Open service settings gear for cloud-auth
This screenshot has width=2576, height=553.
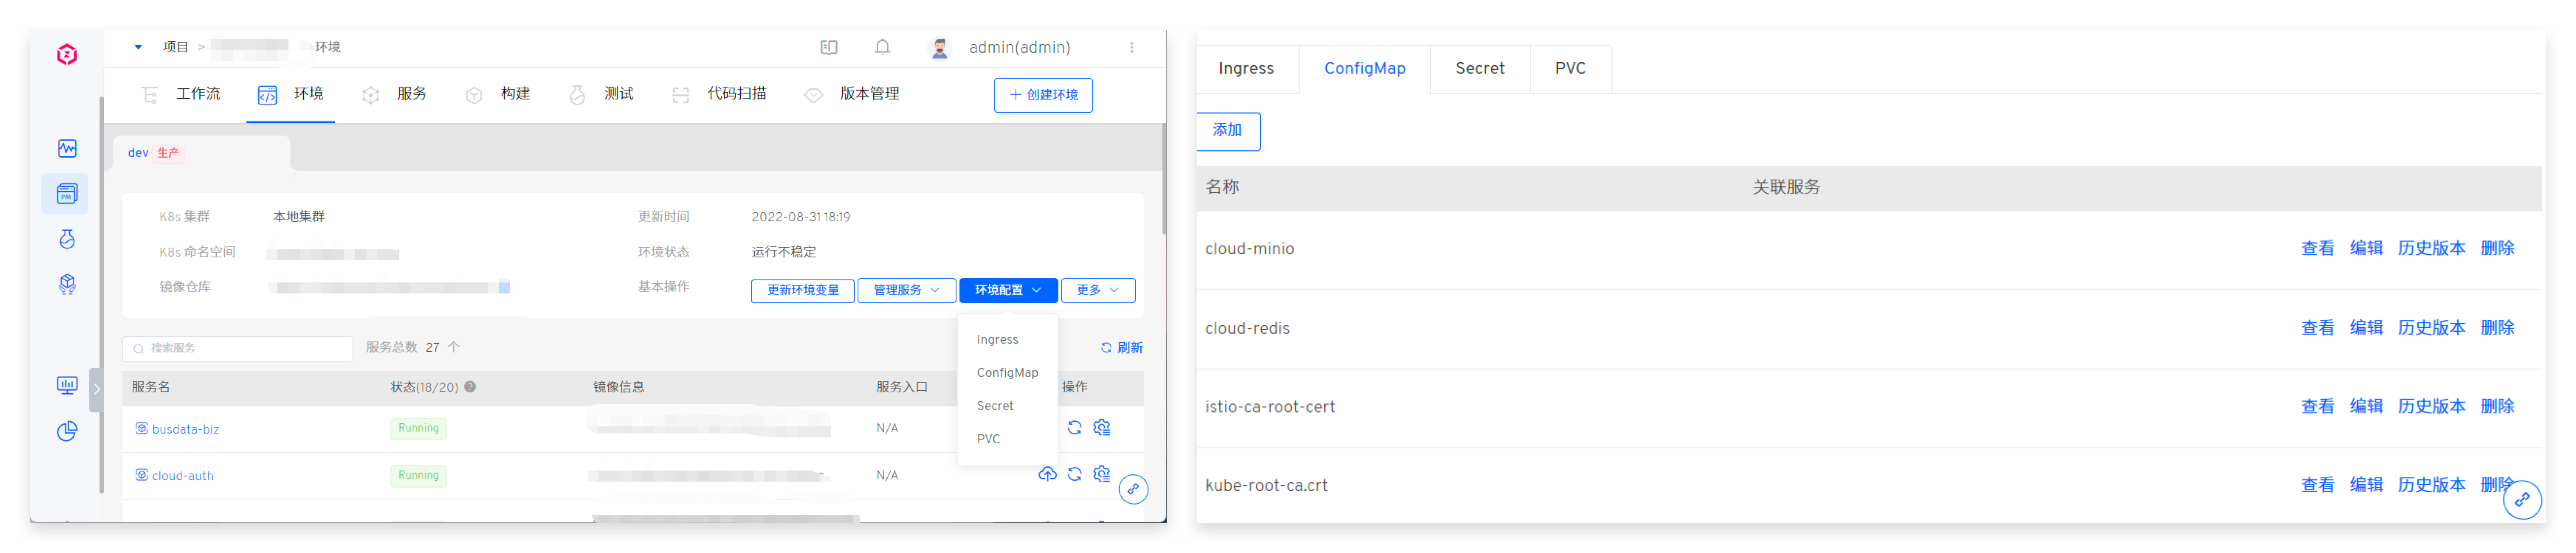coord(1102,475)
